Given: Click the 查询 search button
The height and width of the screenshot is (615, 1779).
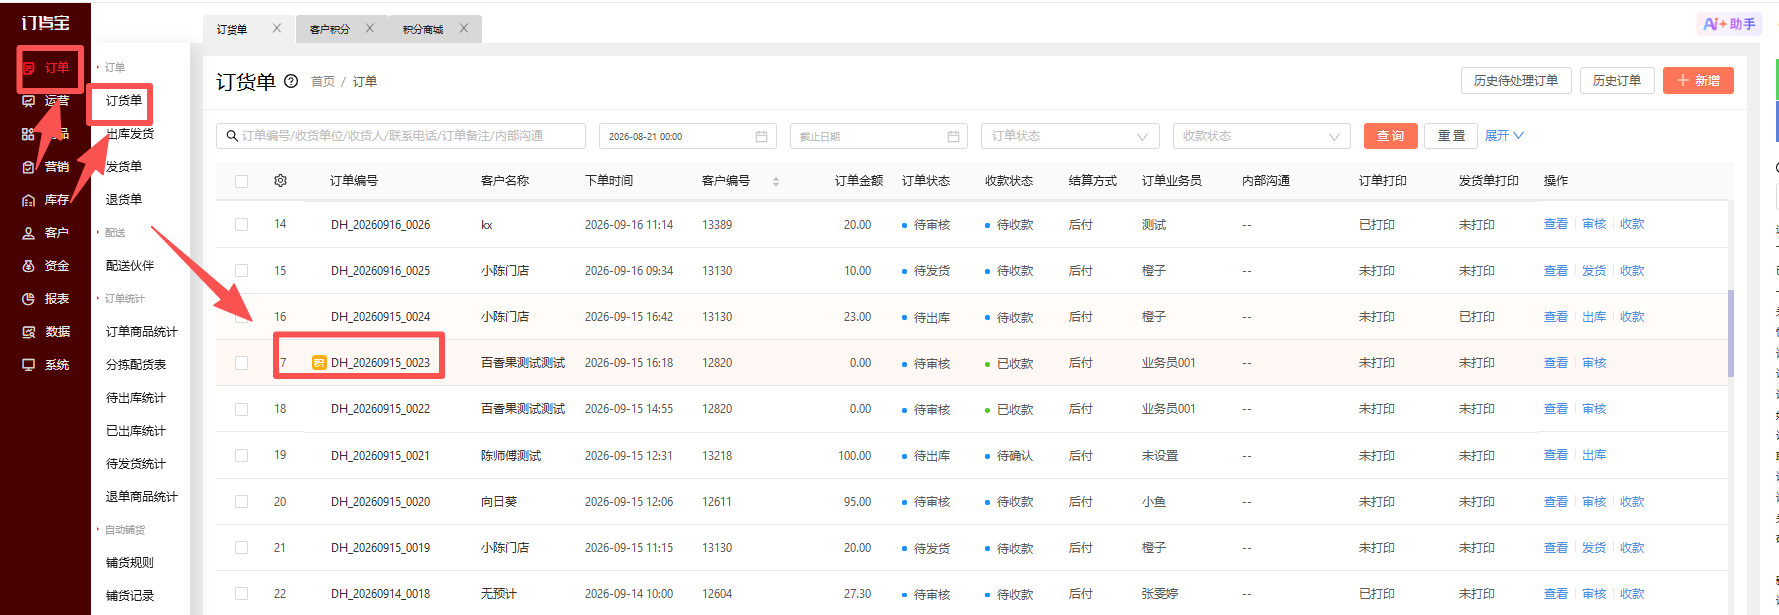Looking at the screenshot, I should [x=1390, y=136].
